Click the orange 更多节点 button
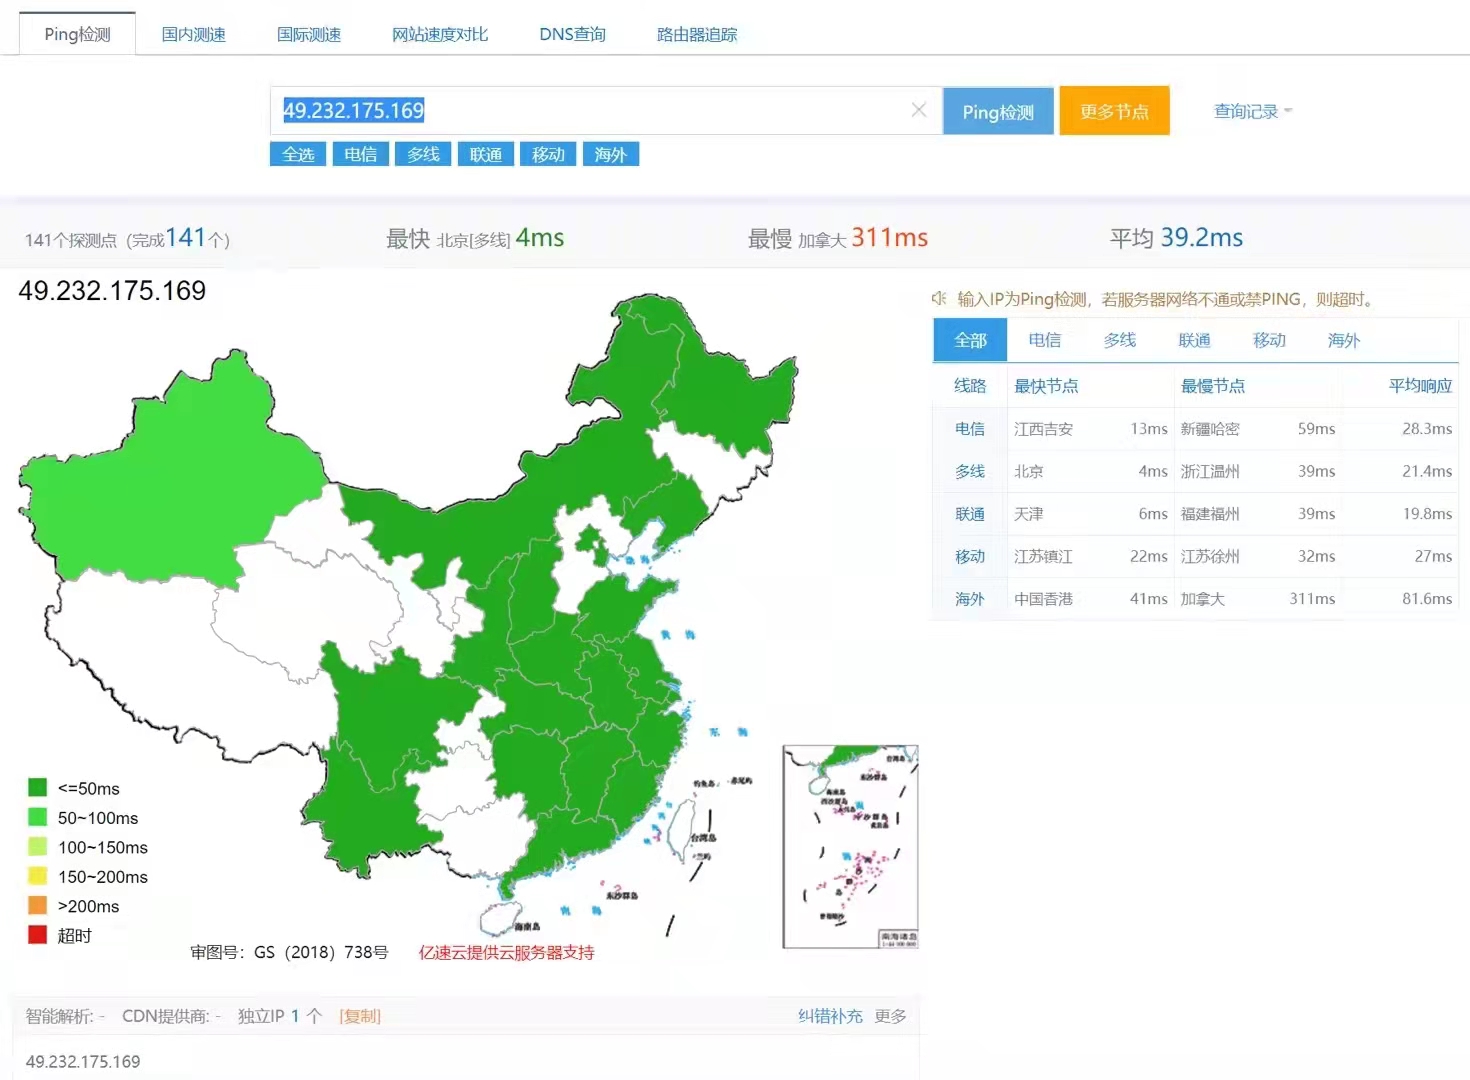This screenshot has width=1470, height=1080. [1115, 111]
